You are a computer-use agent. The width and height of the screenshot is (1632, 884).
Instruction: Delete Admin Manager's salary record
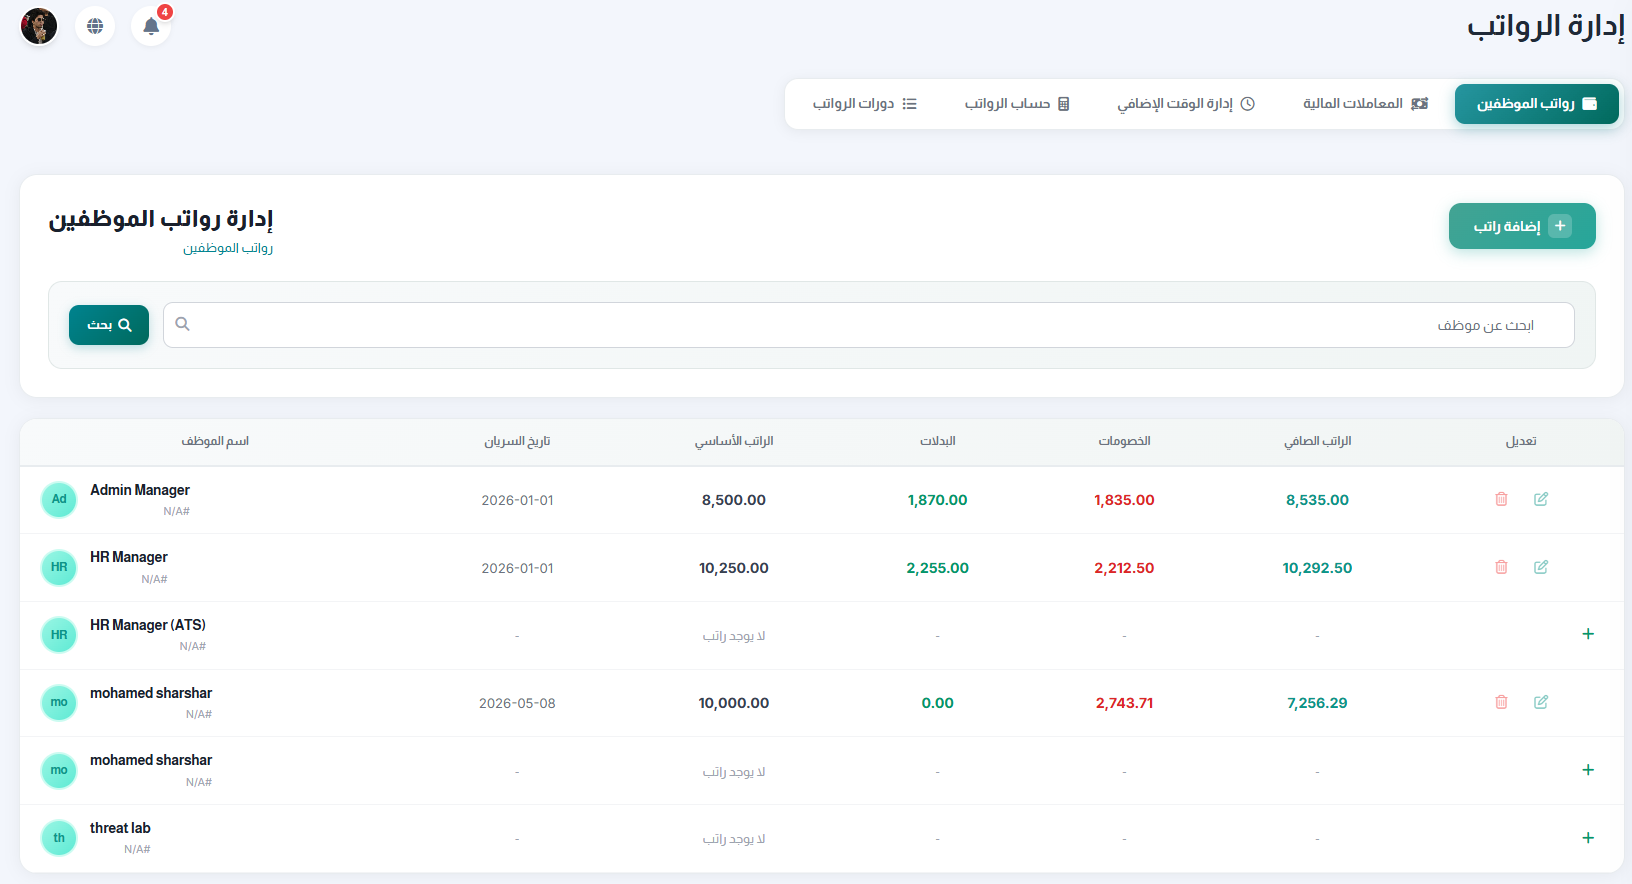(1501, 499)
